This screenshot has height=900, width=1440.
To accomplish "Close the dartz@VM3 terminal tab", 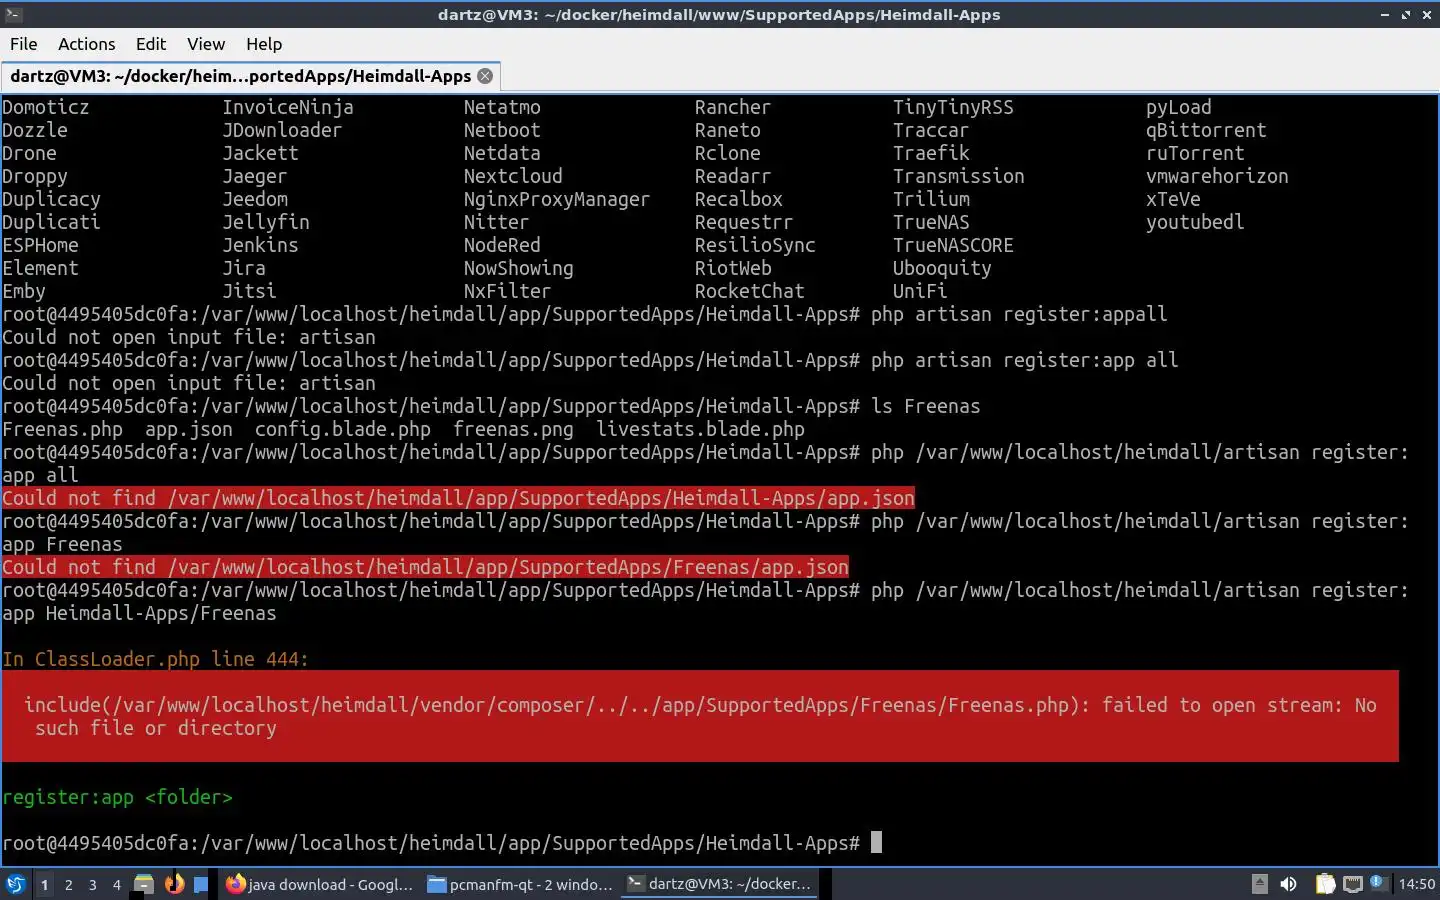I will [485, 76].
